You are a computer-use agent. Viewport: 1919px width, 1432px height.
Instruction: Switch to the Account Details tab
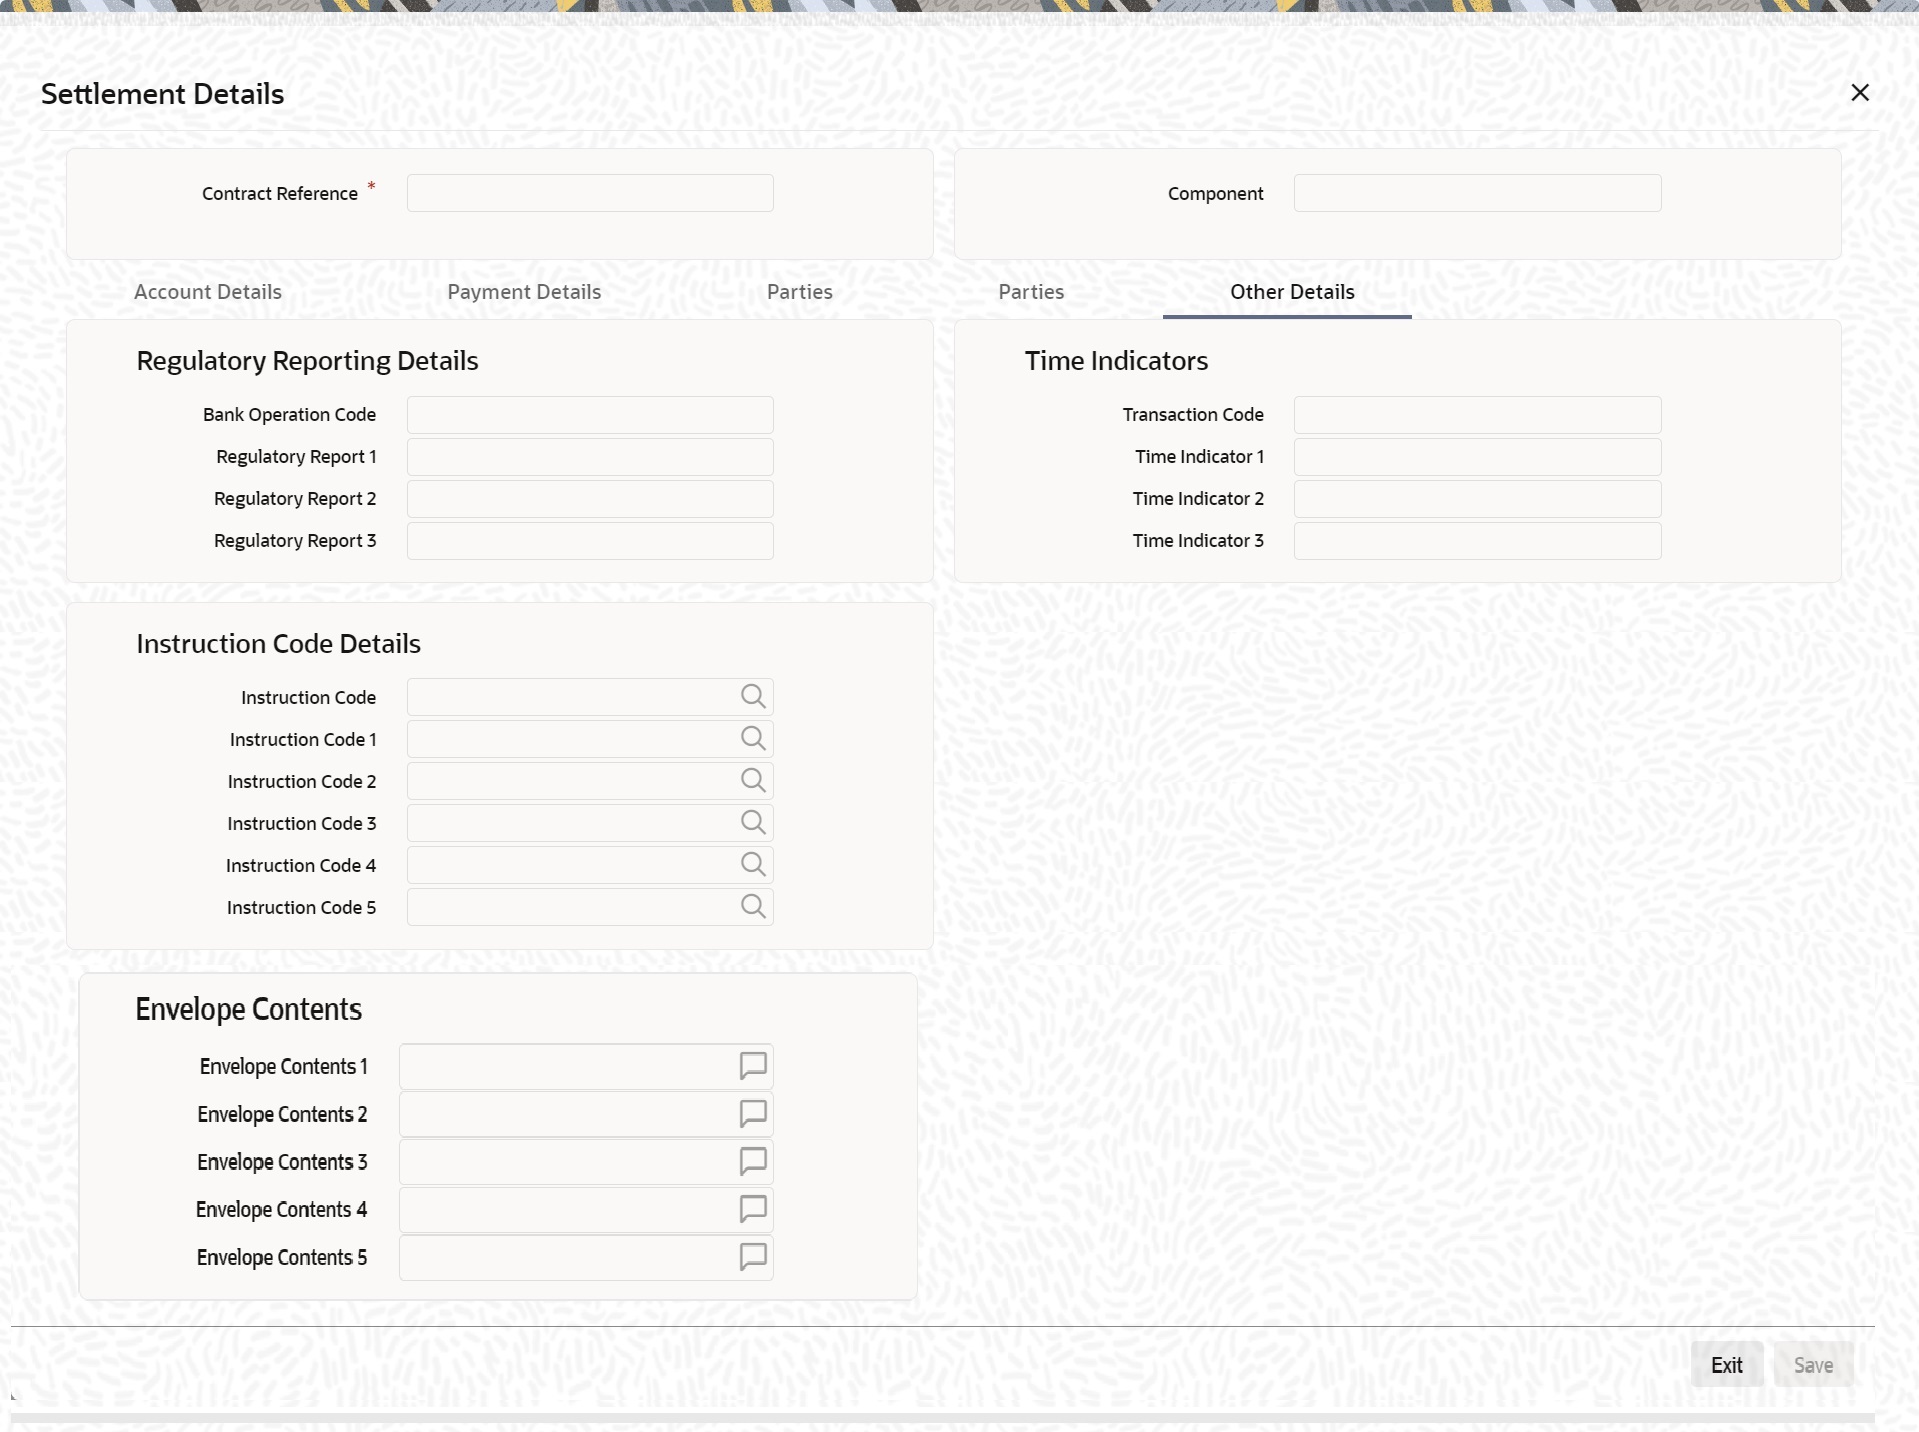(208, 292)
